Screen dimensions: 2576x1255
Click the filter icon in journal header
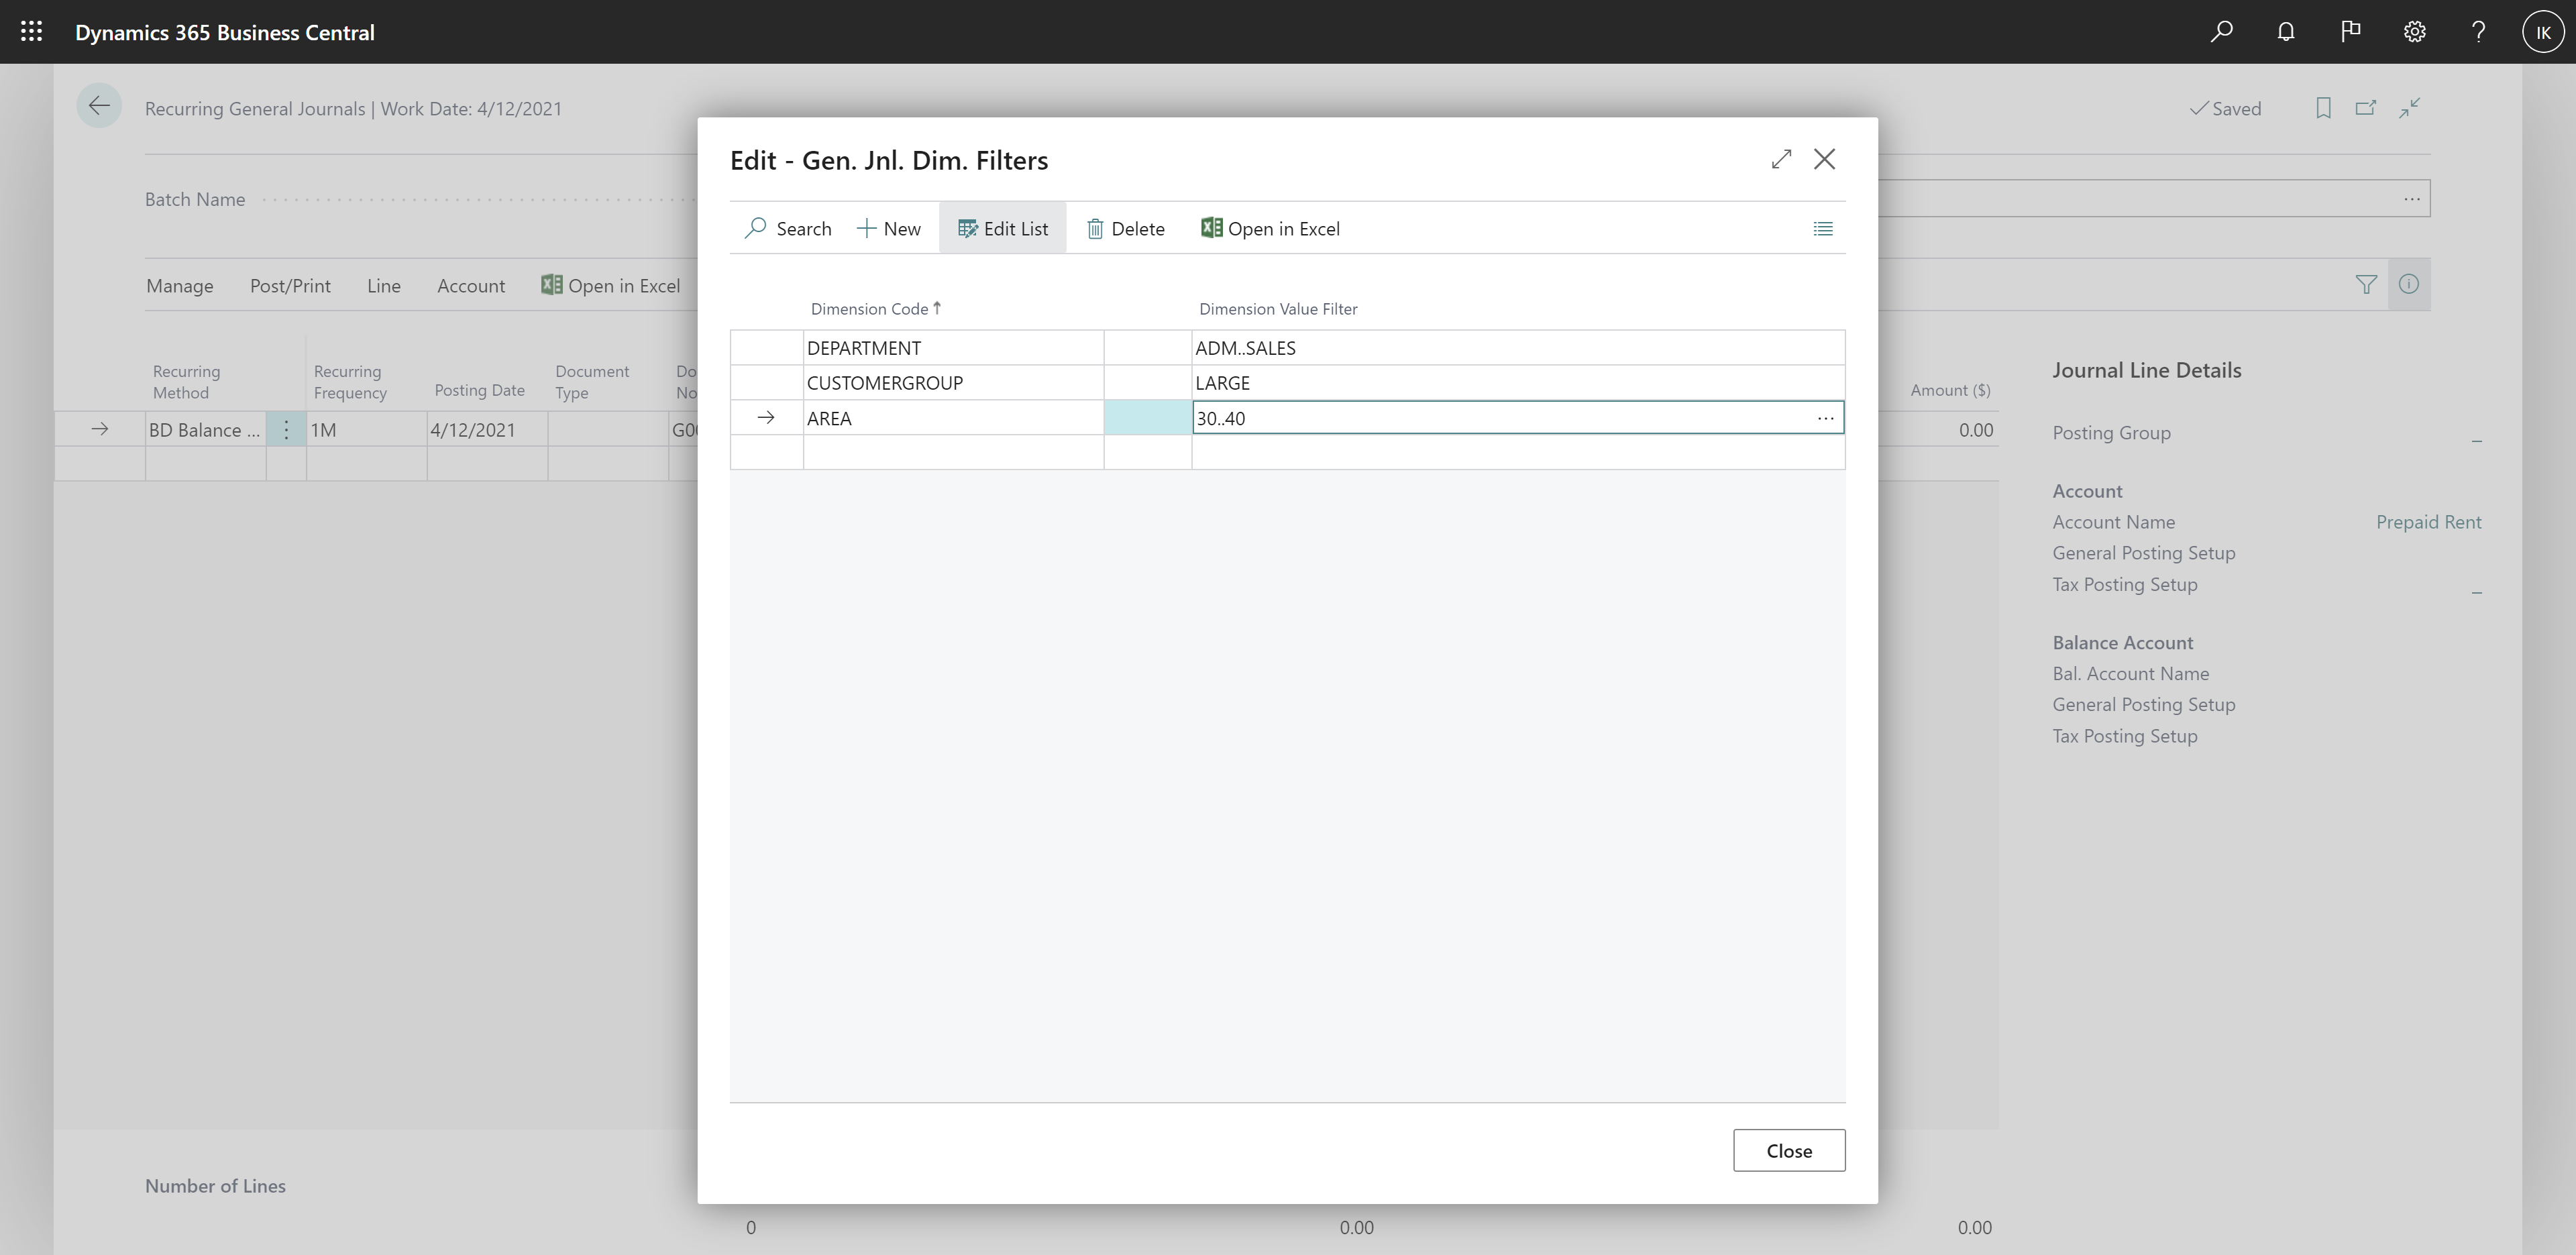coord(2366,284)
